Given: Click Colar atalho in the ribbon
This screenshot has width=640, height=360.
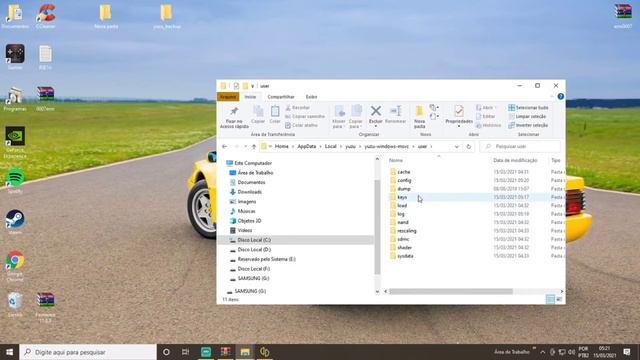Looking at the screenshot, I should coord(301,125).
